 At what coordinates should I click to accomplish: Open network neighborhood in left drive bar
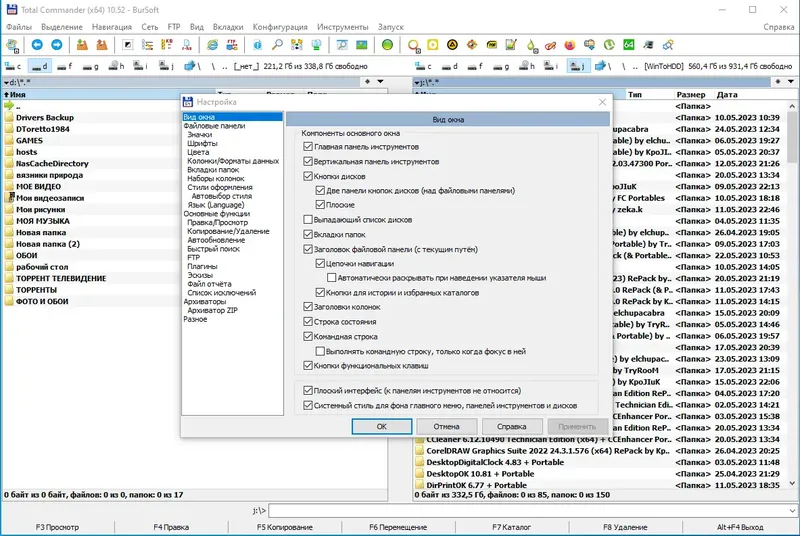pos(192,66)
